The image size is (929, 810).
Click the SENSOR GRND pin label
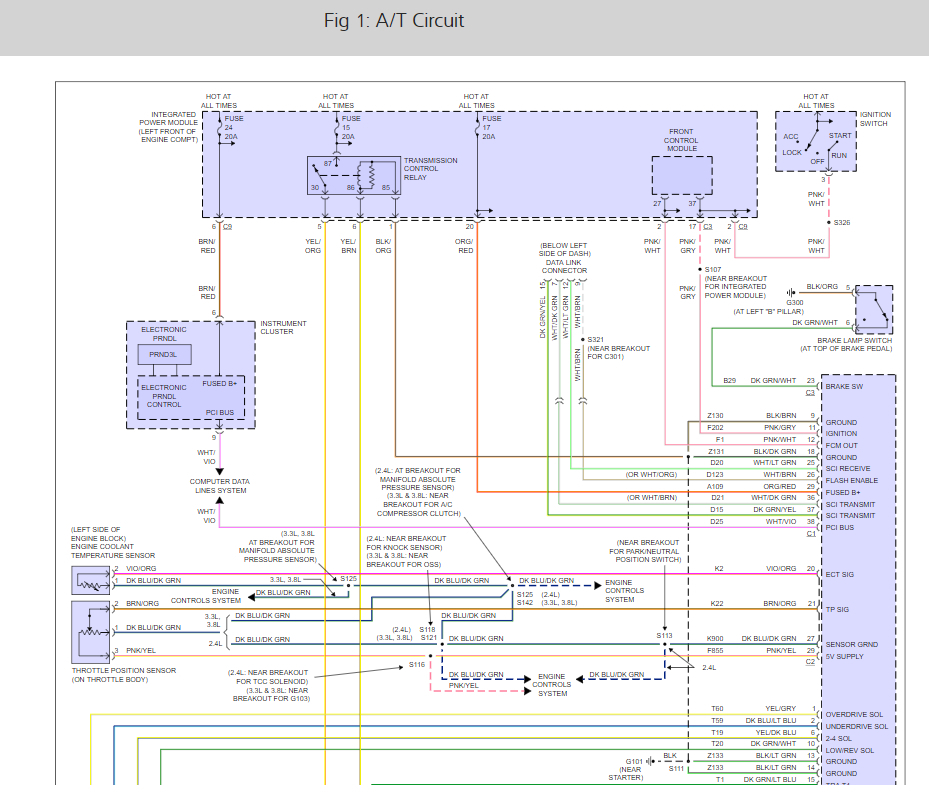[851, 645]
